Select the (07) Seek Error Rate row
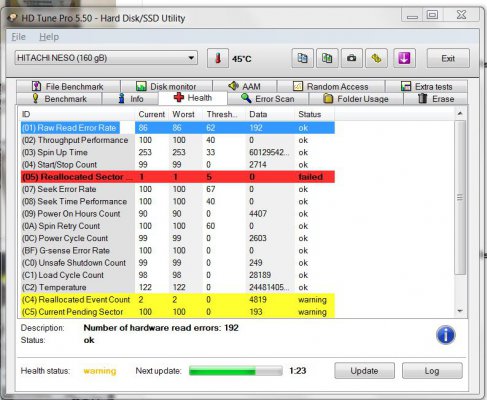The image size is (487, 400). coord(178,189)
